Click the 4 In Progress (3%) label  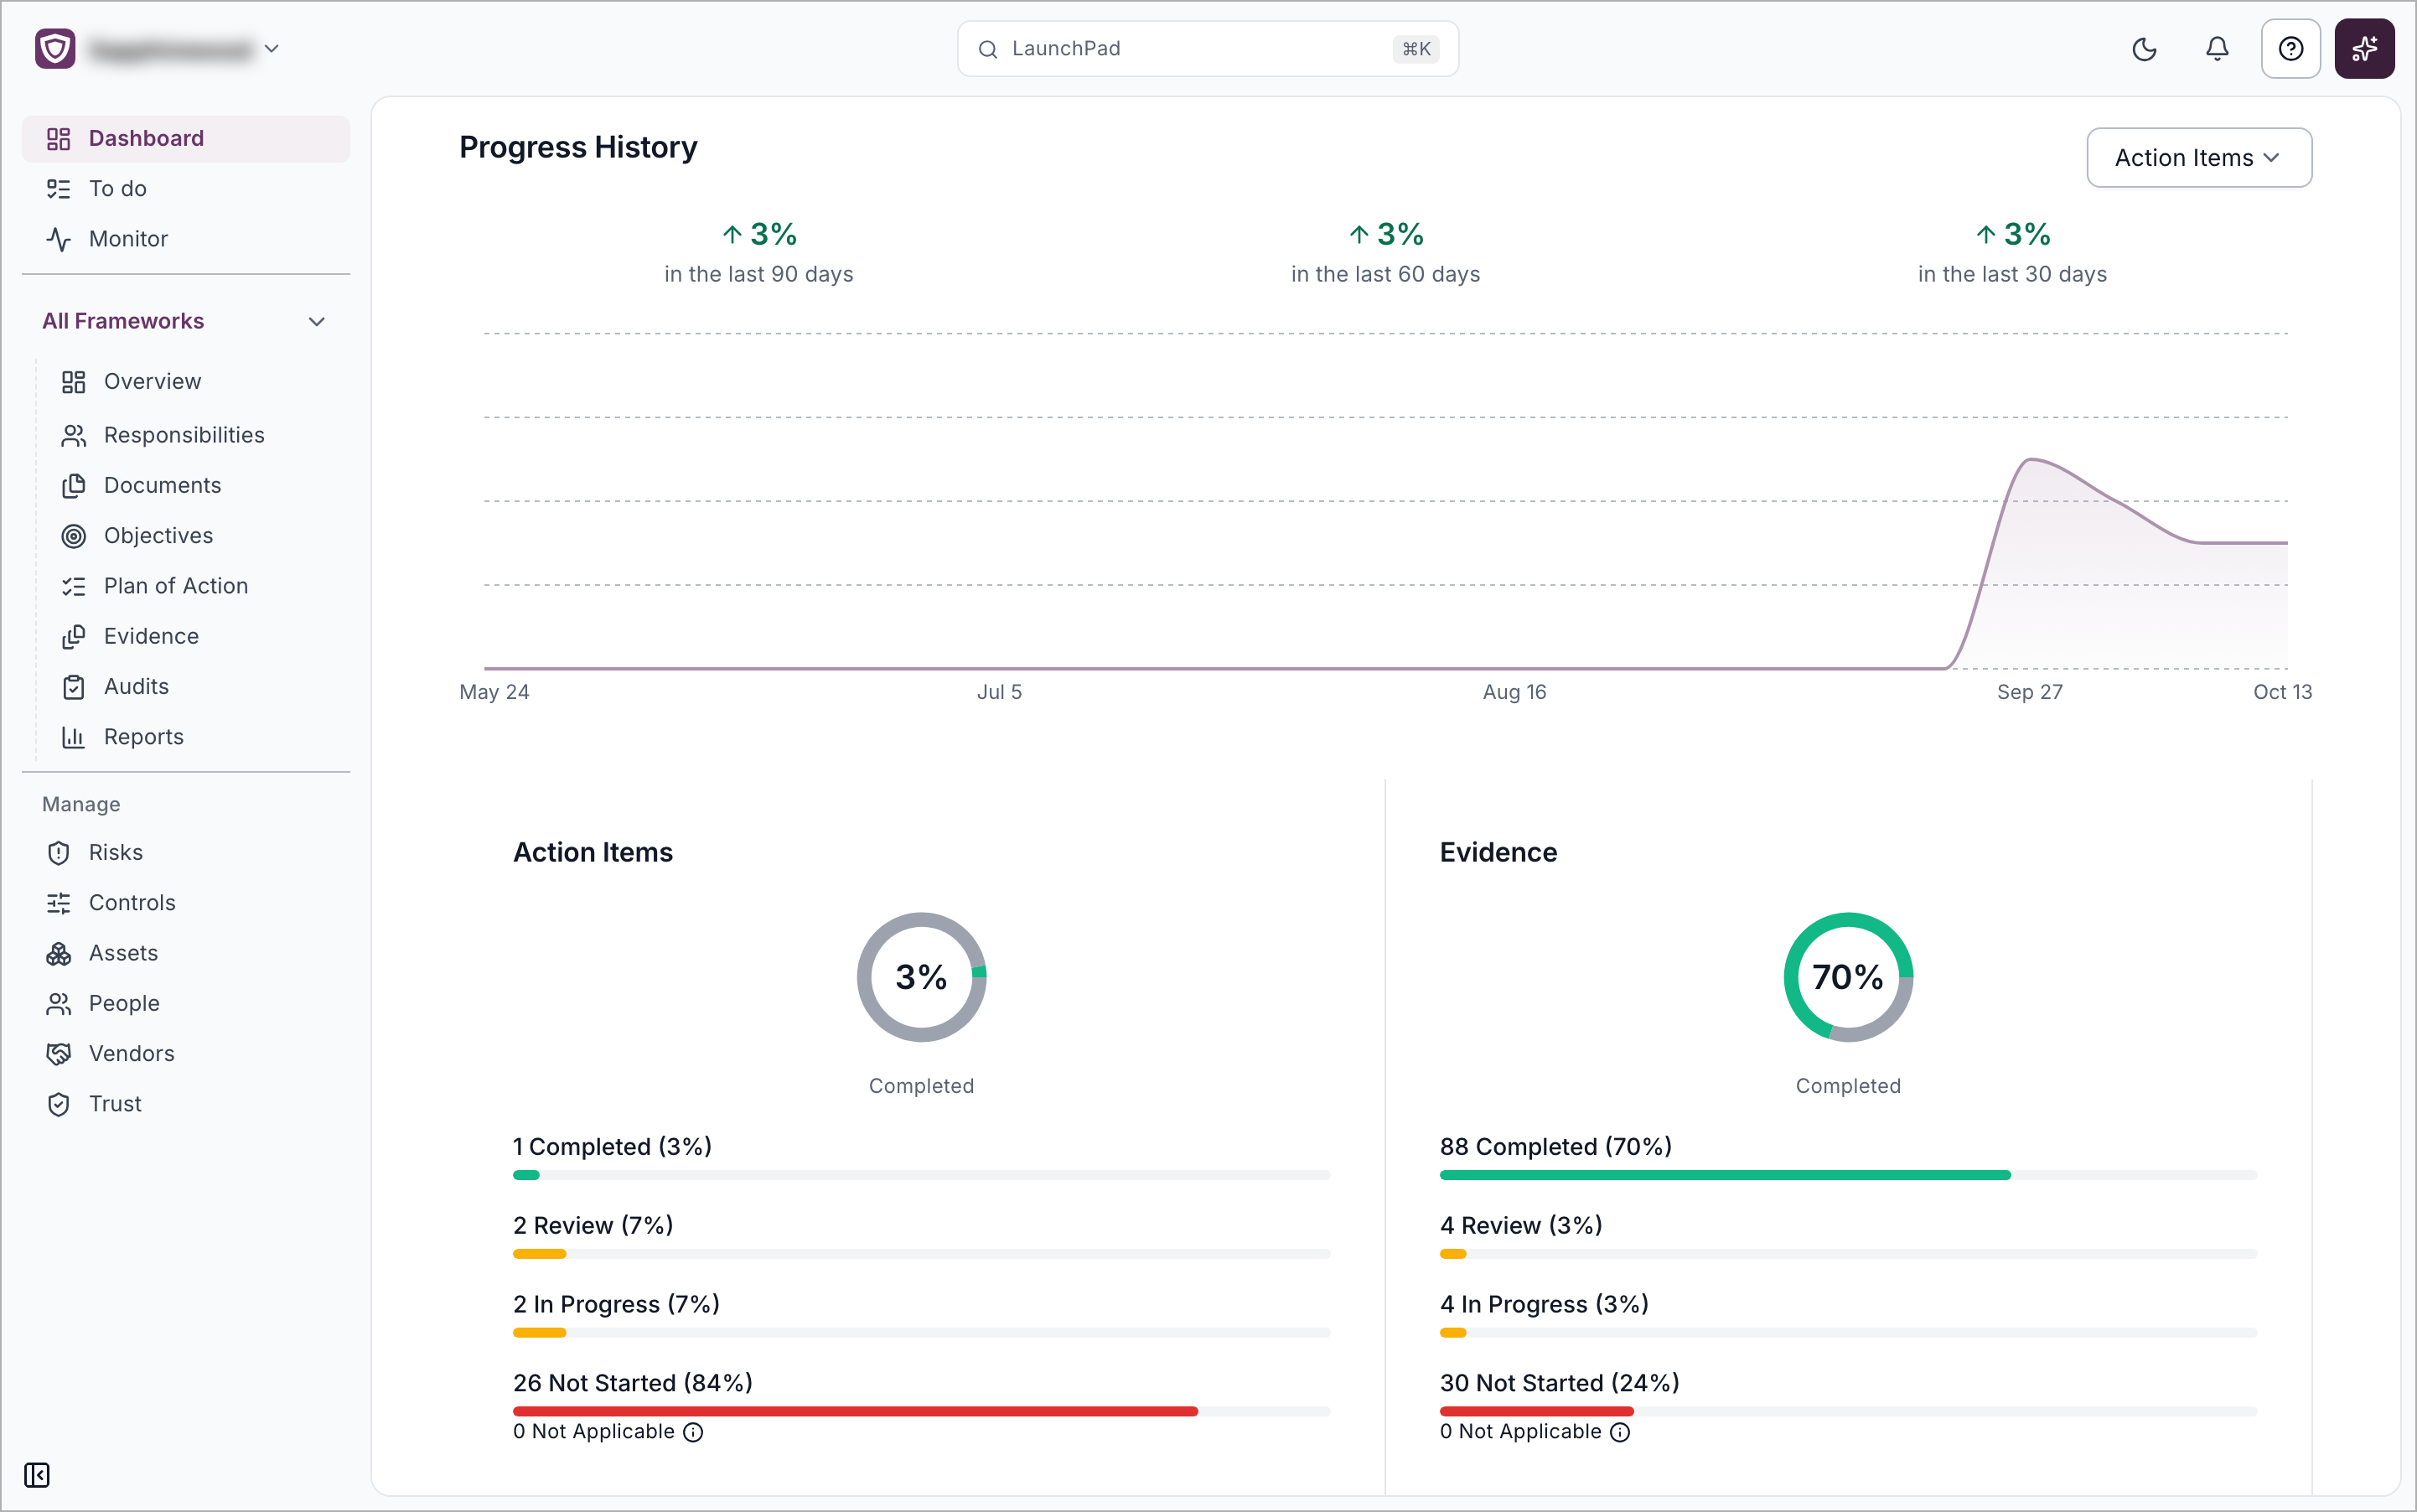pyautogui.click(x=1544, y=1304)
